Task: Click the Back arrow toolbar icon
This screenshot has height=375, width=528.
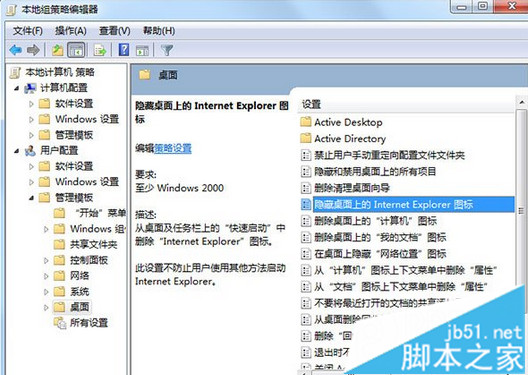Action: click(x=16, y=50)
